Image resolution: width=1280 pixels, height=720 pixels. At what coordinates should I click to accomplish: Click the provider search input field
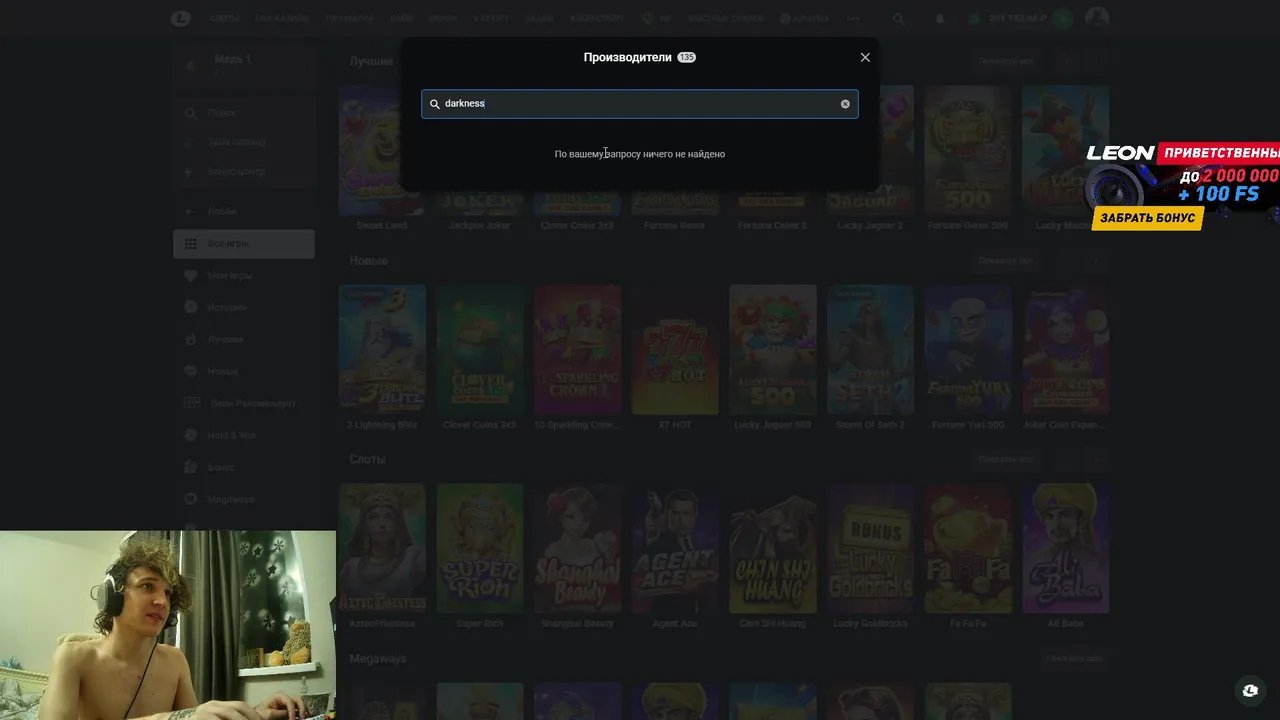[640, 104]
